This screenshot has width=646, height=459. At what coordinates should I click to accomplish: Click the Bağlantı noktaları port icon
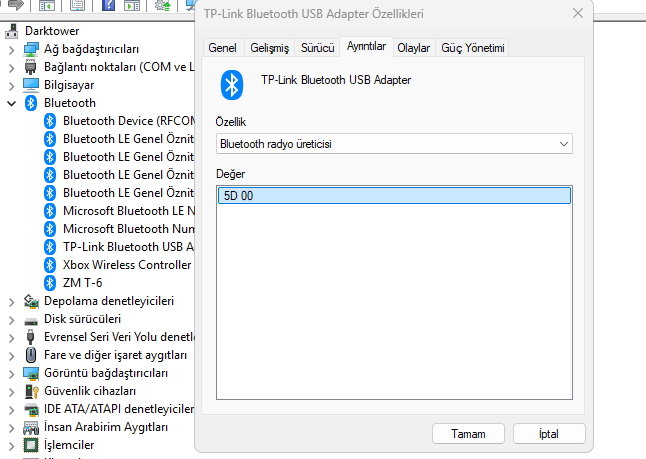(31, 67)
